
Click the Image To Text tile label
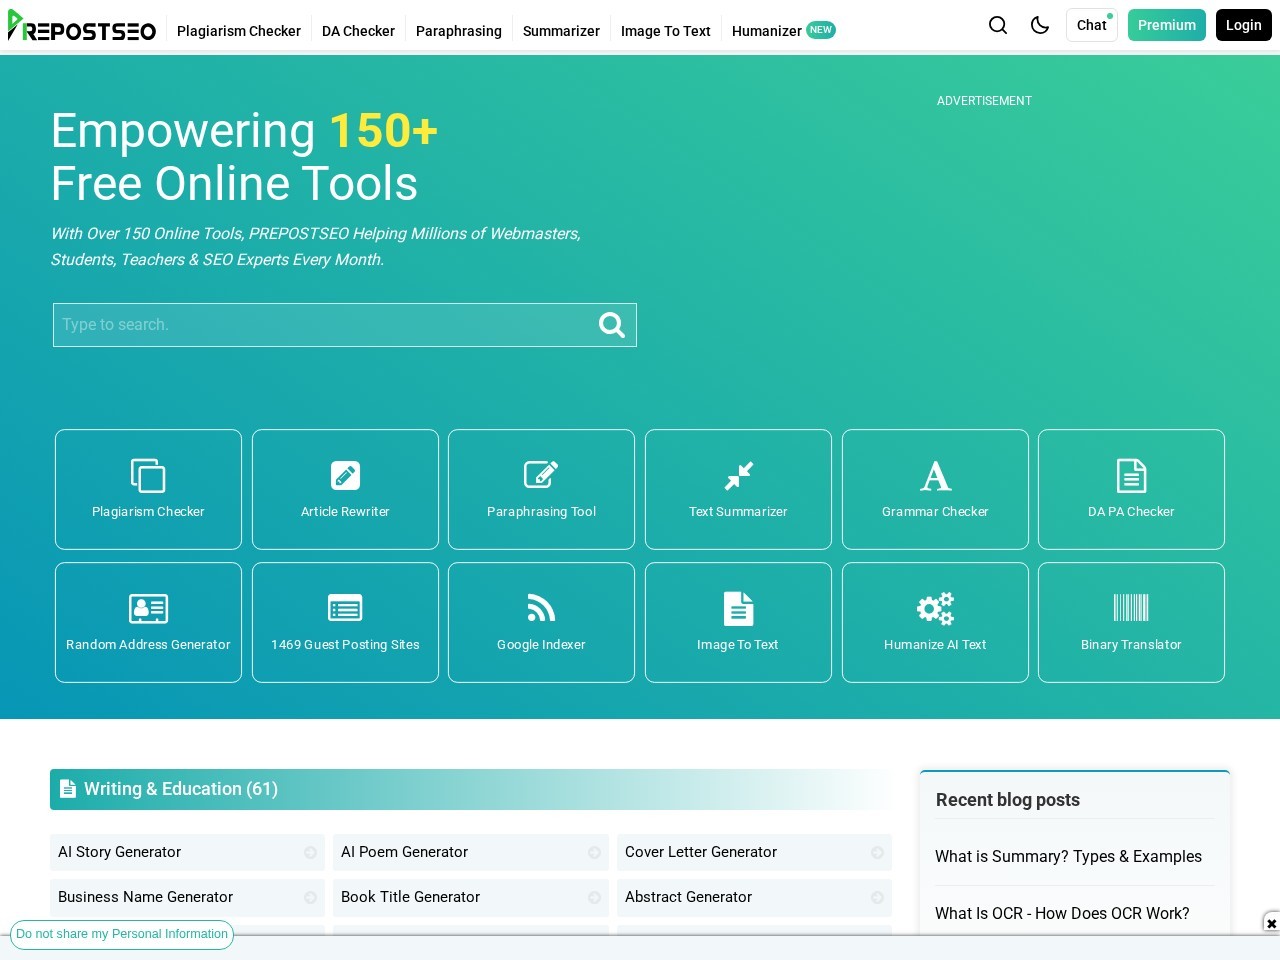738,645
